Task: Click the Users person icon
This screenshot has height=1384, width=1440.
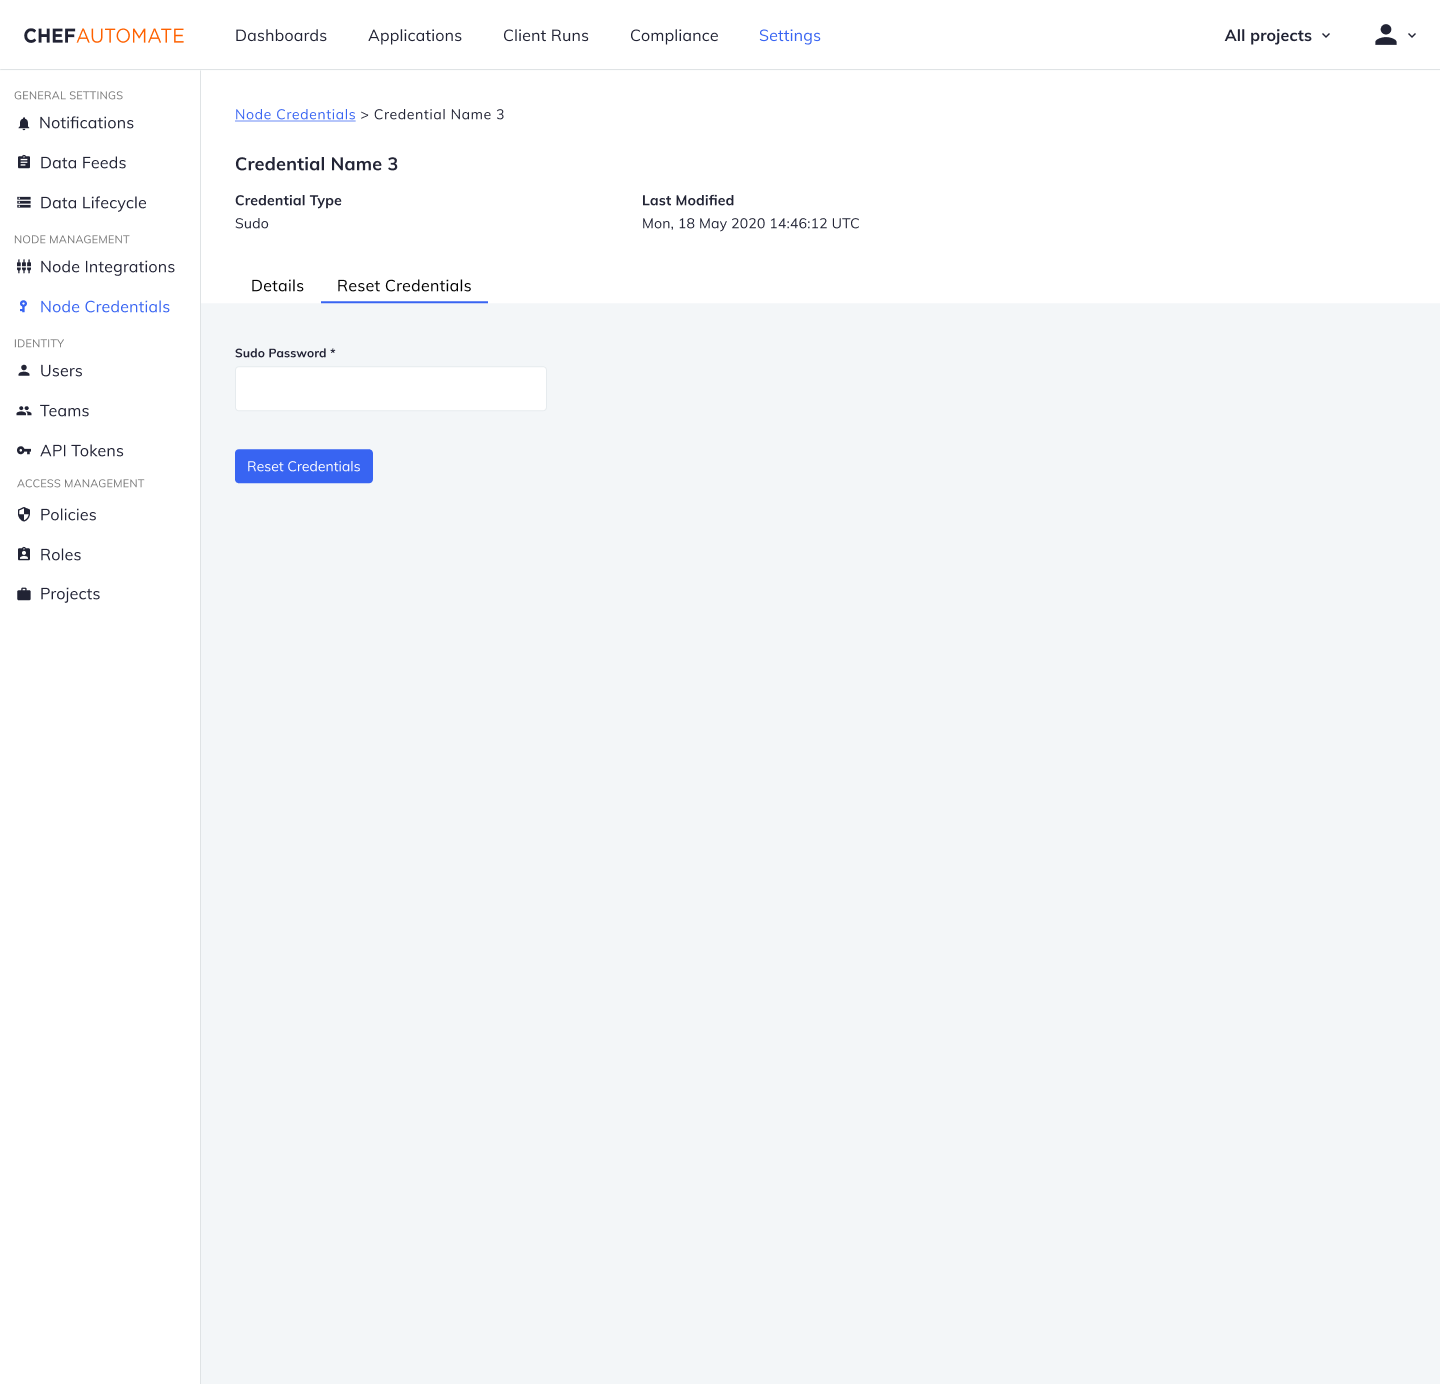Action: [x=24, y=370]
